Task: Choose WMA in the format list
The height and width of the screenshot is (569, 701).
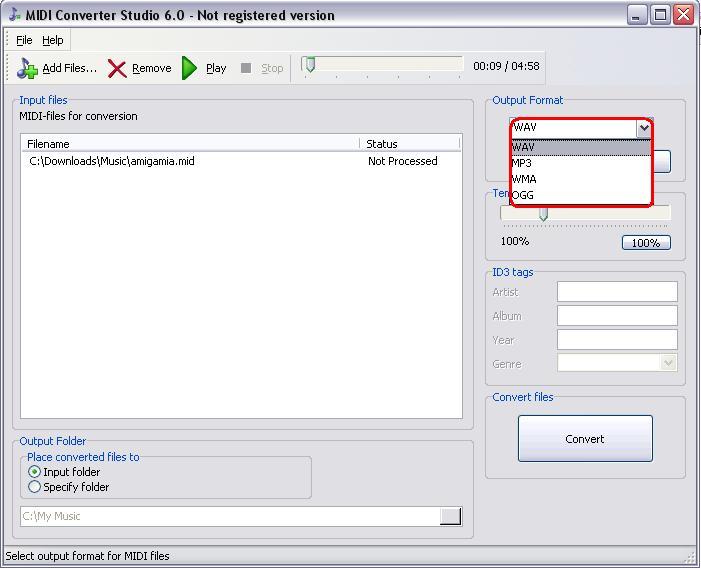Action: (x=581, y=179)
